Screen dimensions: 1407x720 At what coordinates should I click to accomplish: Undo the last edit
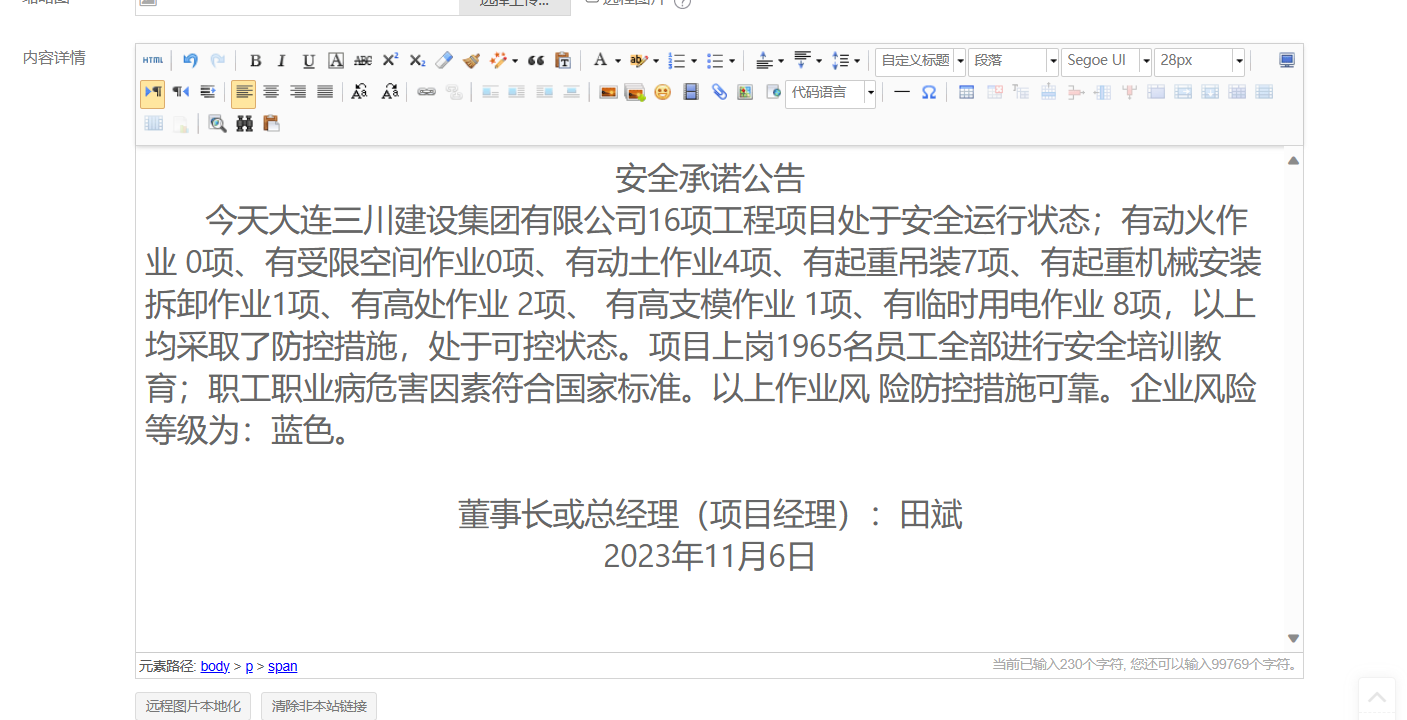(190, 61)
